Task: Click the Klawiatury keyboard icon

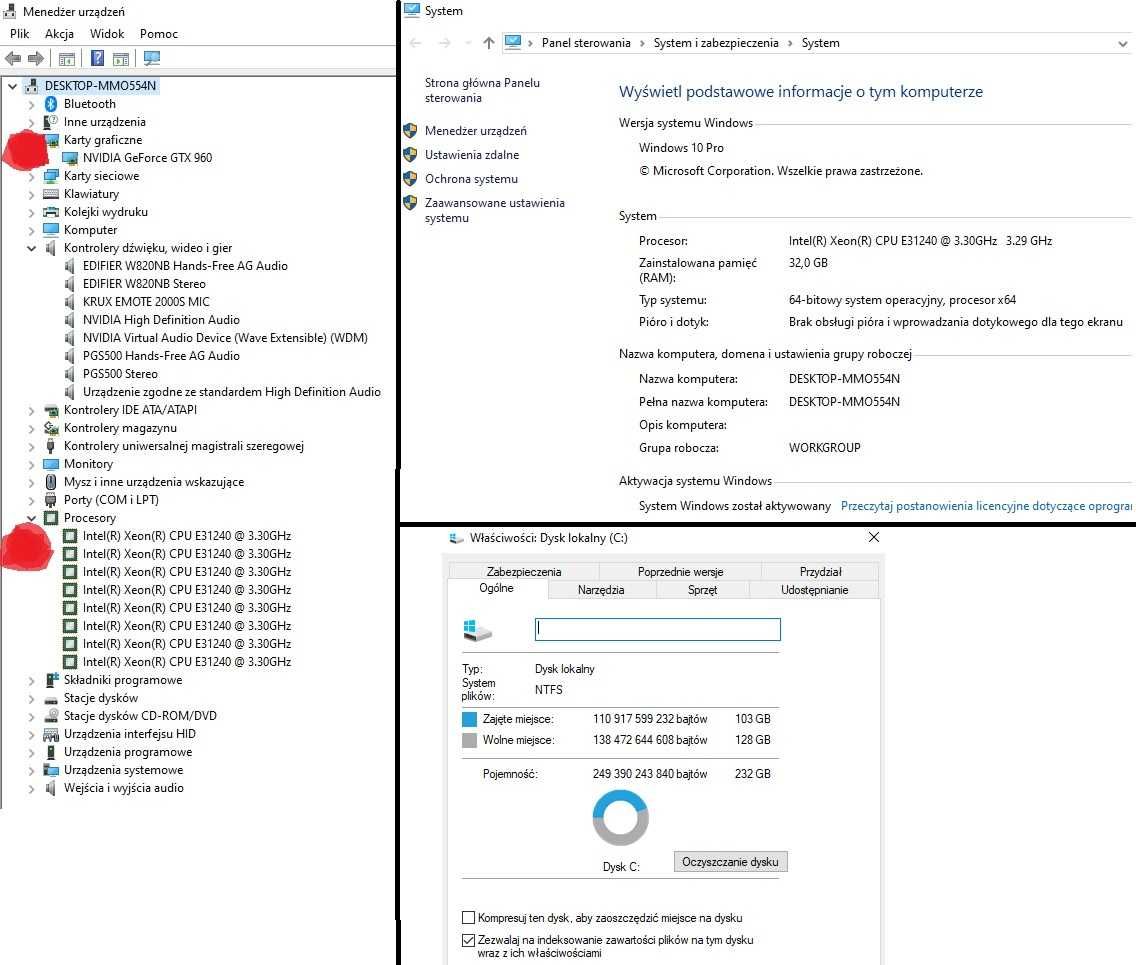Action: 51,194
